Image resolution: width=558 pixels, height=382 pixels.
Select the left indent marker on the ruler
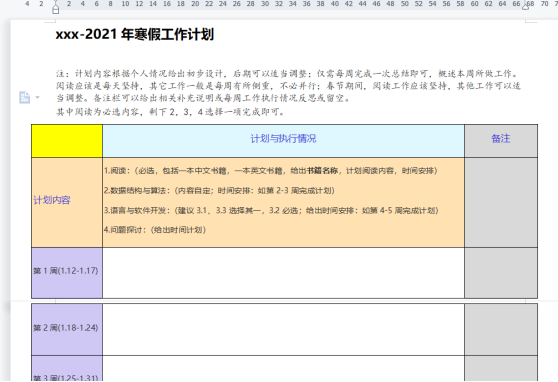click(x=56, y=8)
